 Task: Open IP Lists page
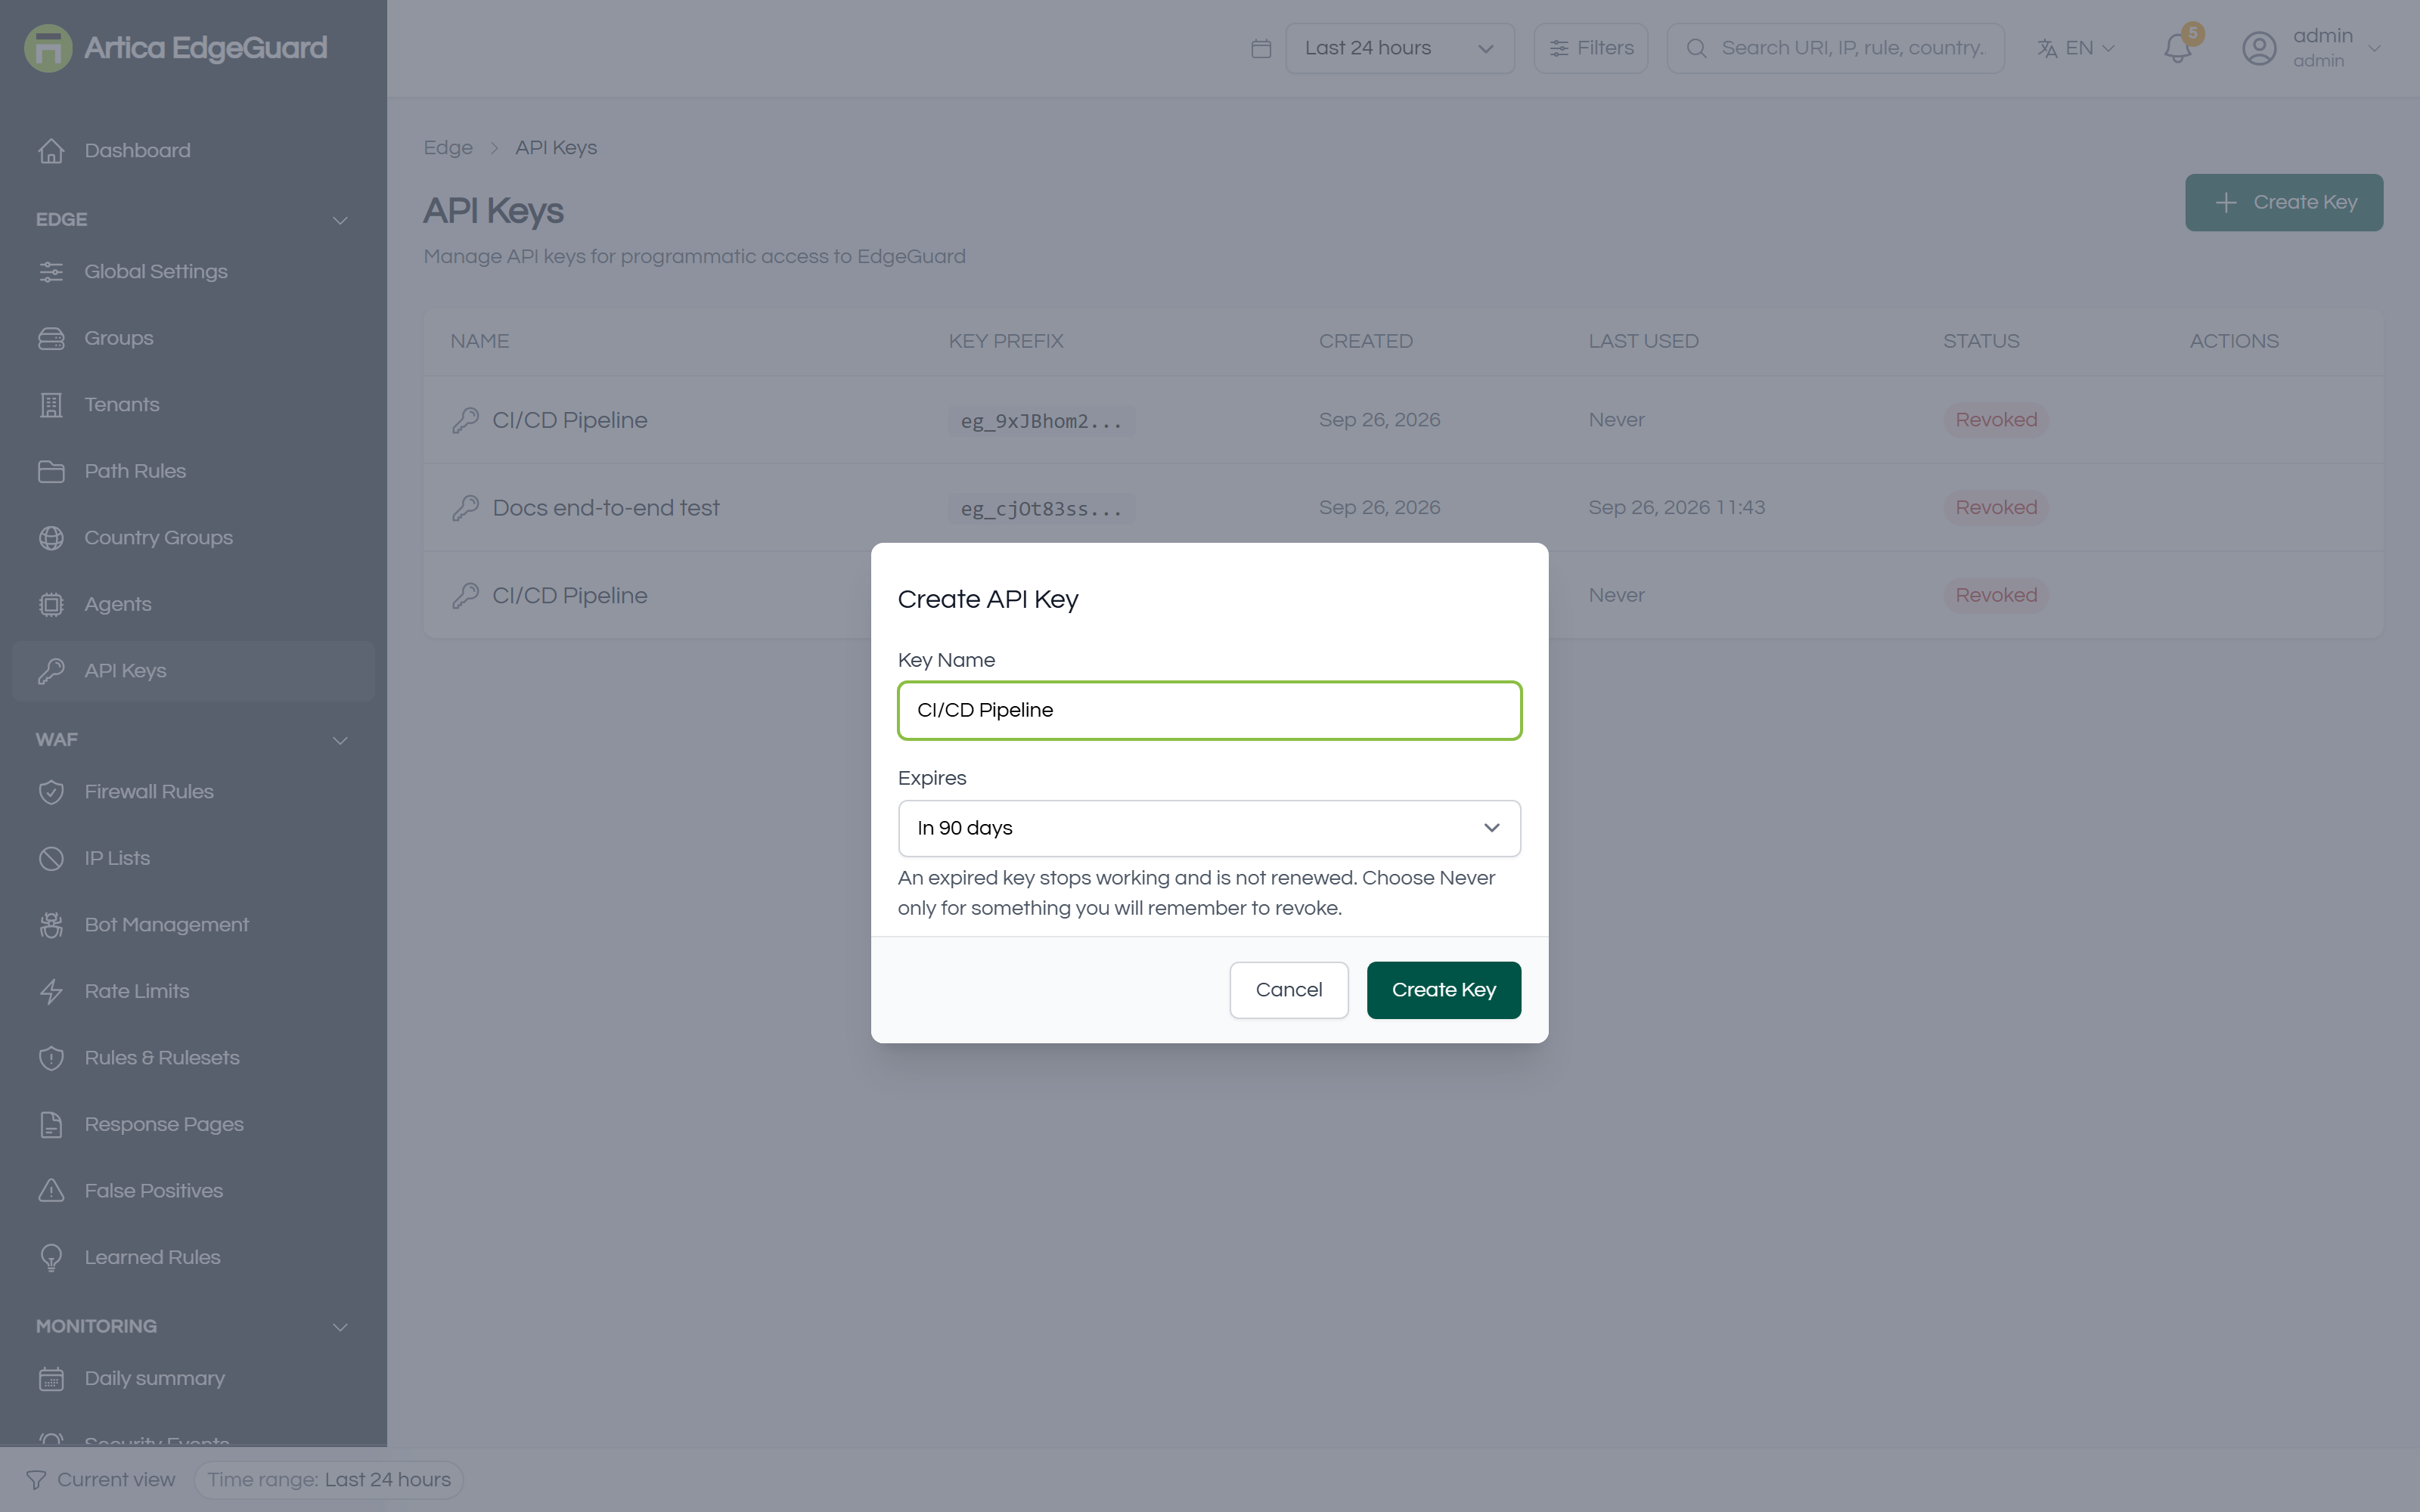tap(193, 859)
